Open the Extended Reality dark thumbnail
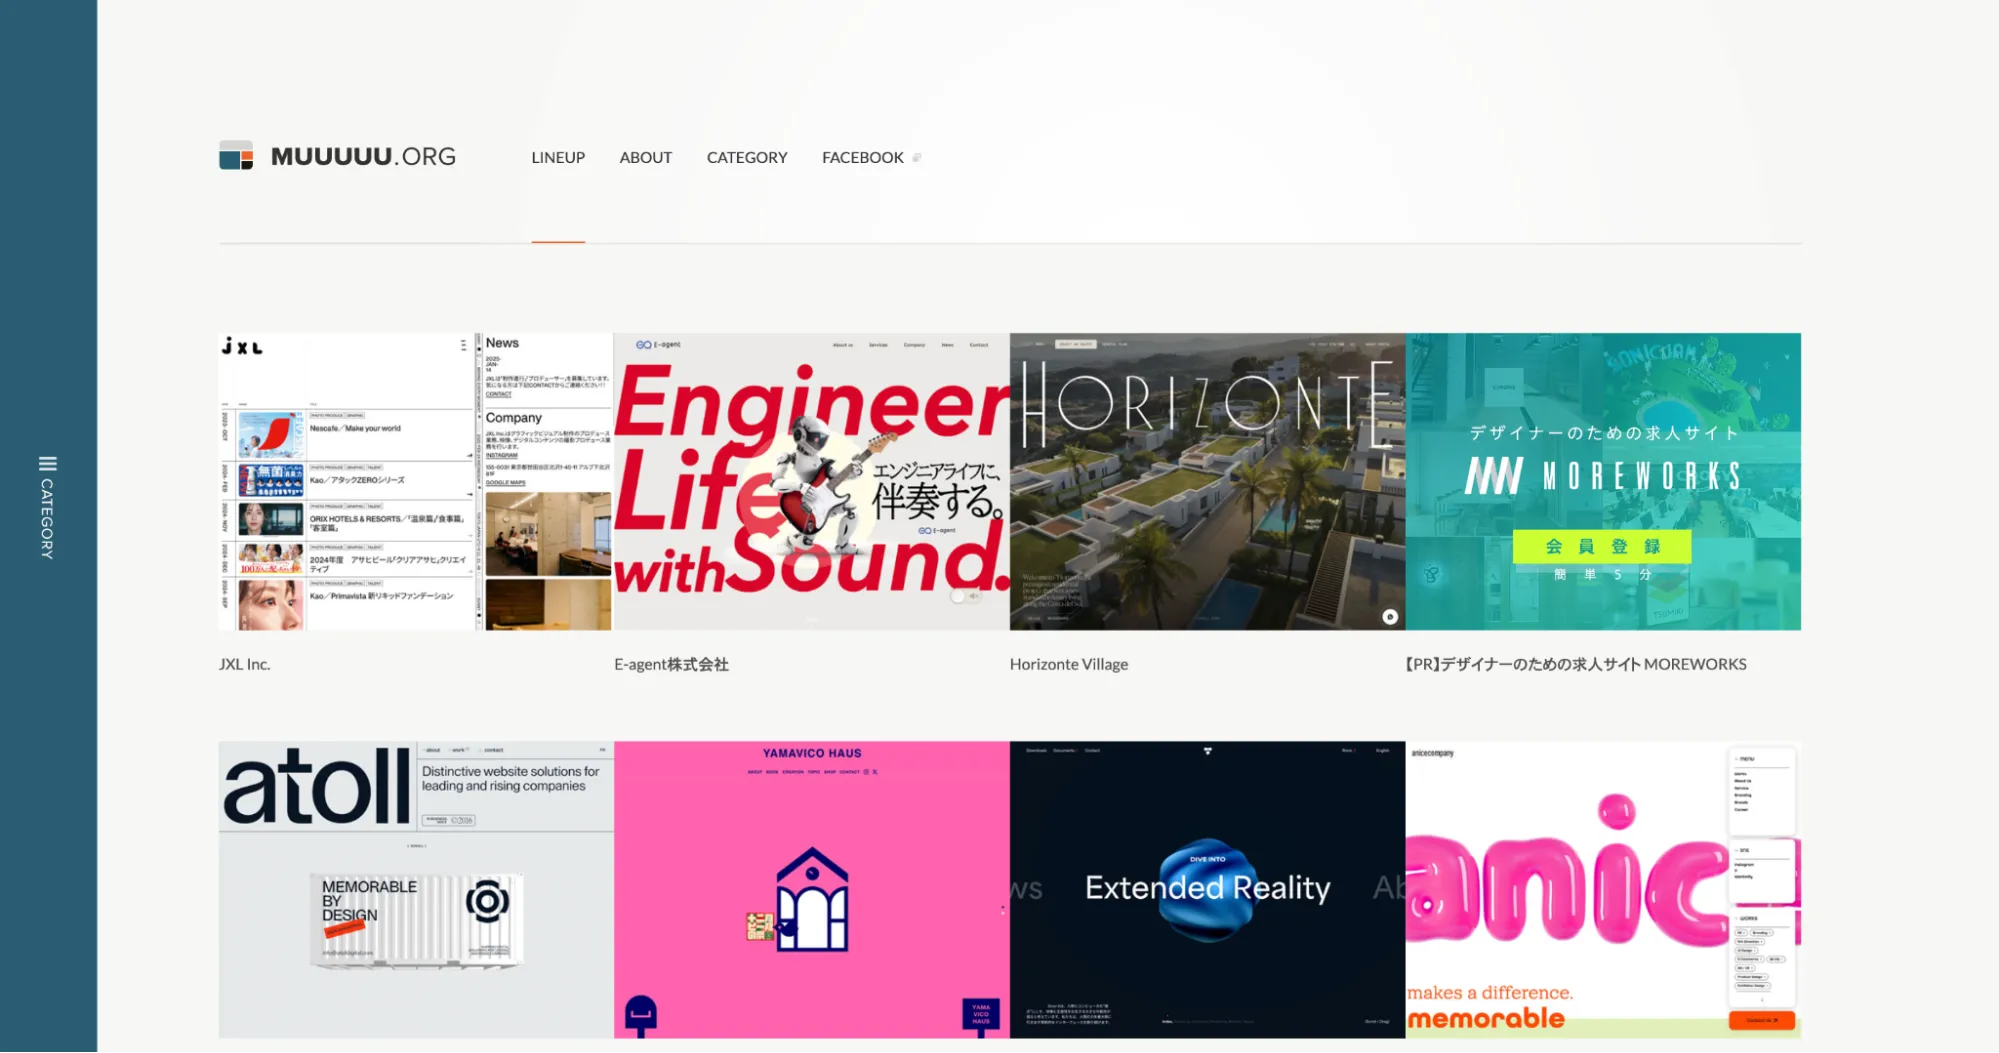Screen dimensions: 1999x1053 pos(1208,890)
